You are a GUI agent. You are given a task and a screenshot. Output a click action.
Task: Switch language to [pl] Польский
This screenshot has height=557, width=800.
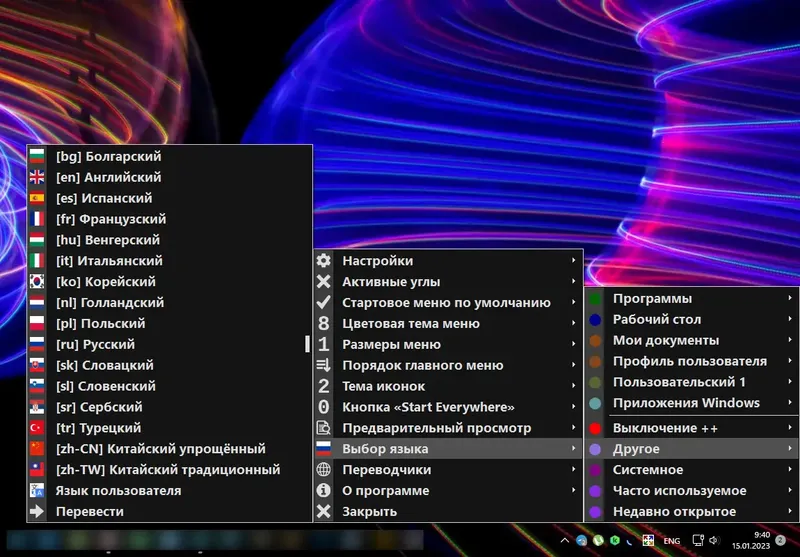tap(169, 323)
